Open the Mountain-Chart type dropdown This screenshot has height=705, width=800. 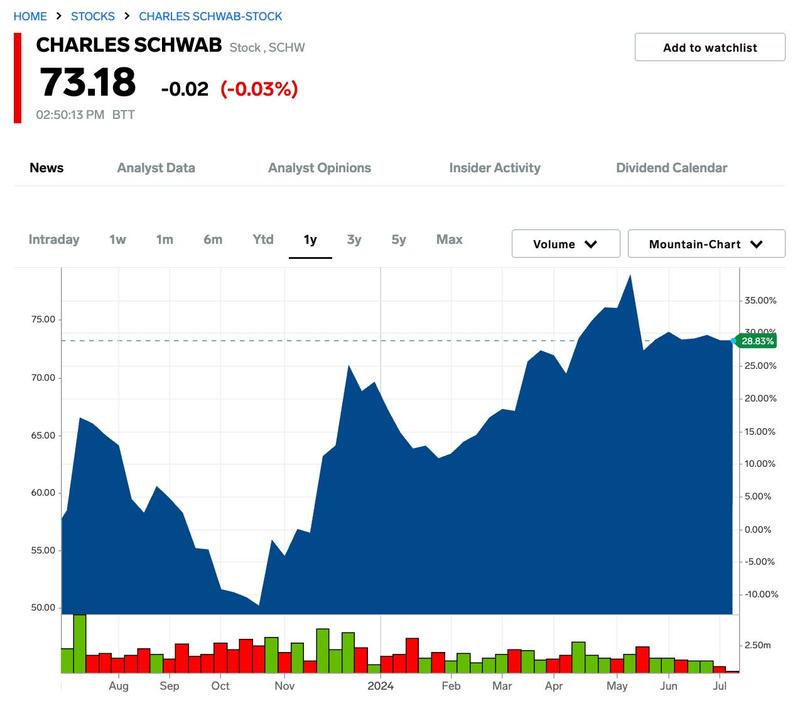pyautogui.click(x=706, y=244)
